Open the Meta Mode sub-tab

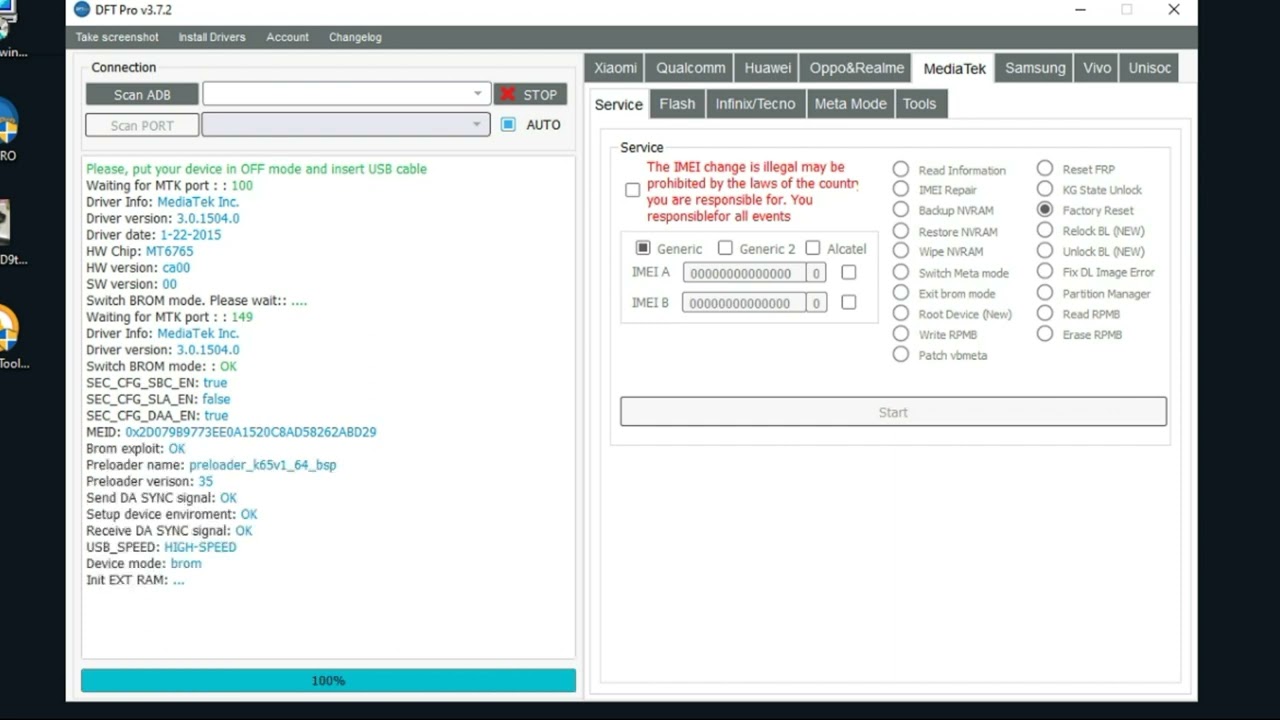pyautogui.click(x=850, y=104)
